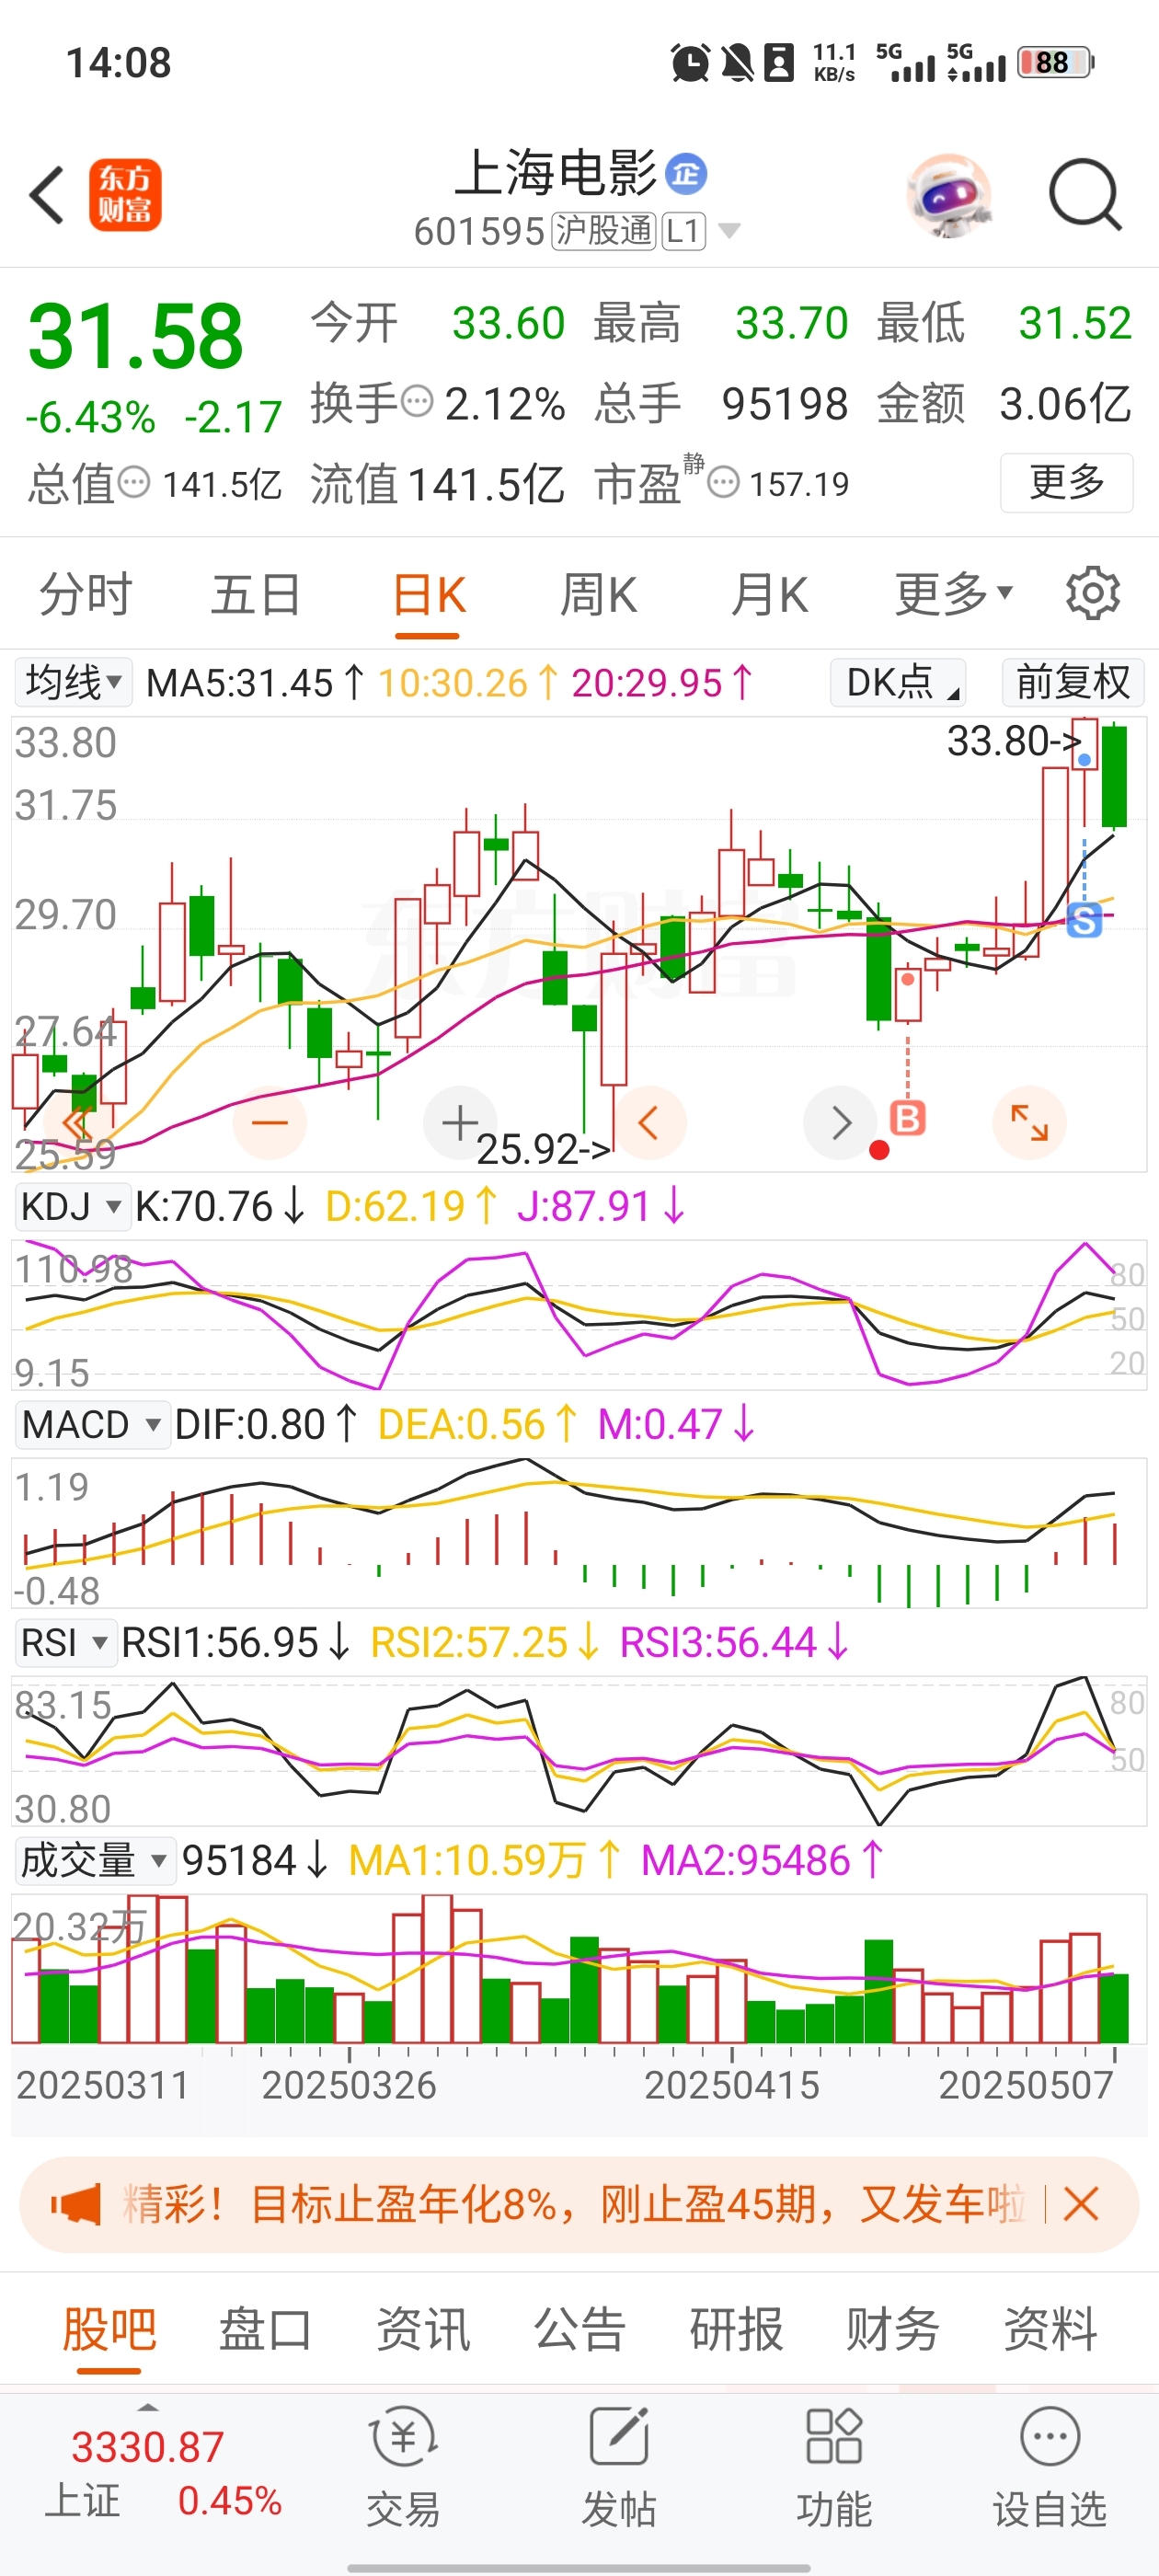This screenshot has width=1159, height=2576.
Task: Select the 日K chart tab
Action: 429,595
